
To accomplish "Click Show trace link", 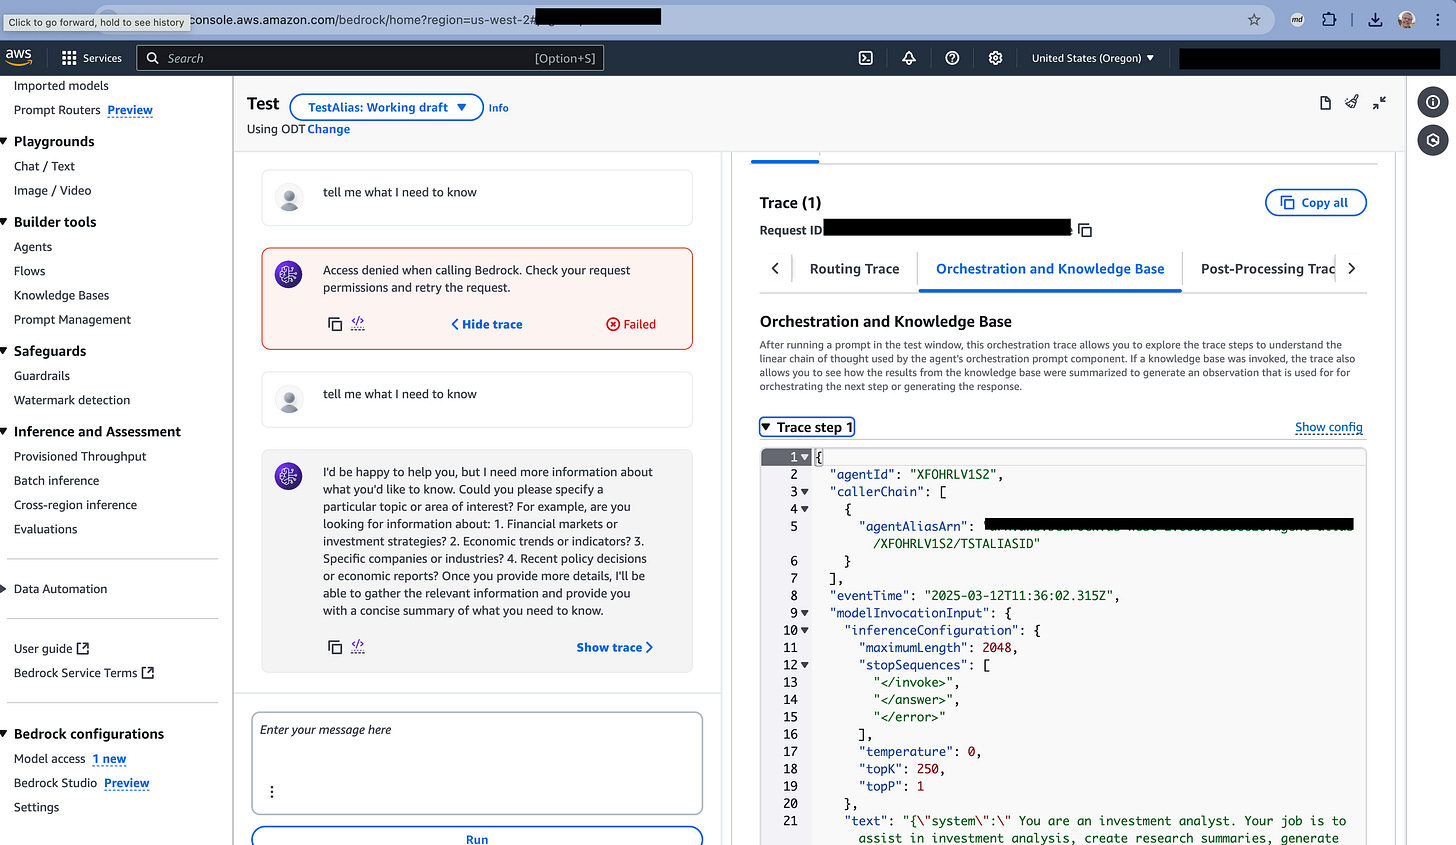I will tap(615, 647).
